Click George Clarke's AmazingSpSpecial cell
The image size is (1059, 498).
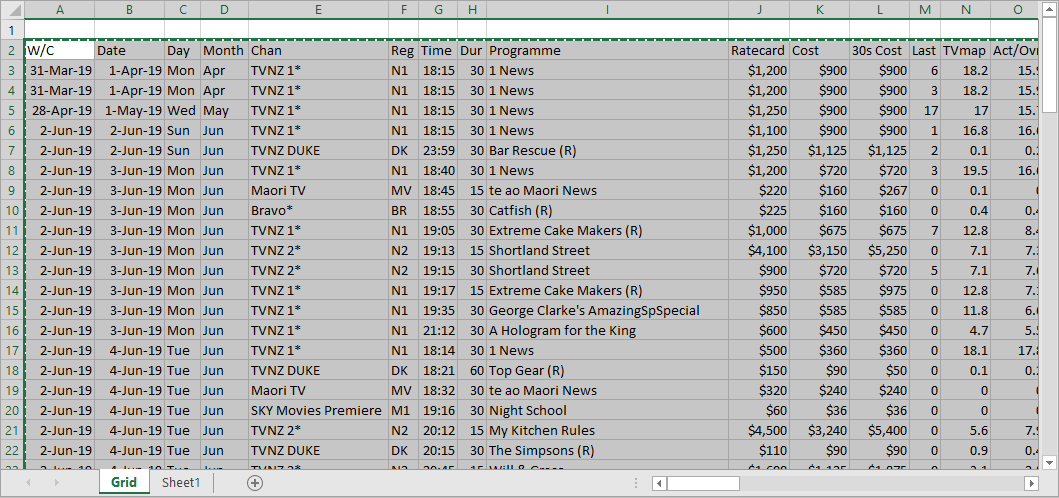[x=607, y=310]
